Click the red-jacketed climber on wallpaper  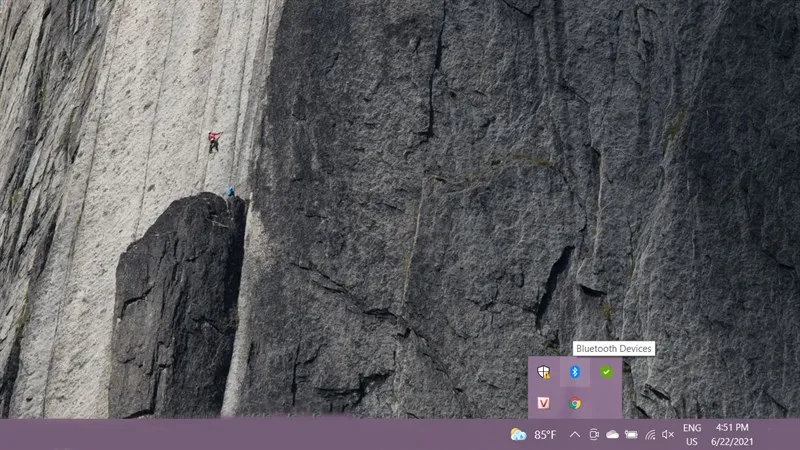(213, 140)
